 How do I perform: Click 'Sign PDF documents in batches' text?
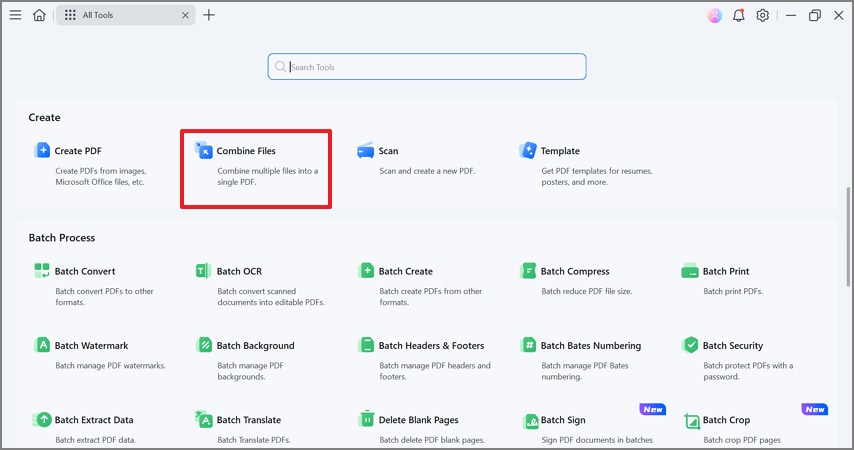[x=597, y=440]
